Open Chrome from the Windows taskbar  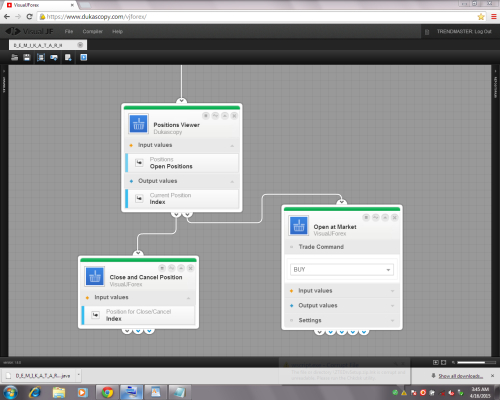[107, 392]
